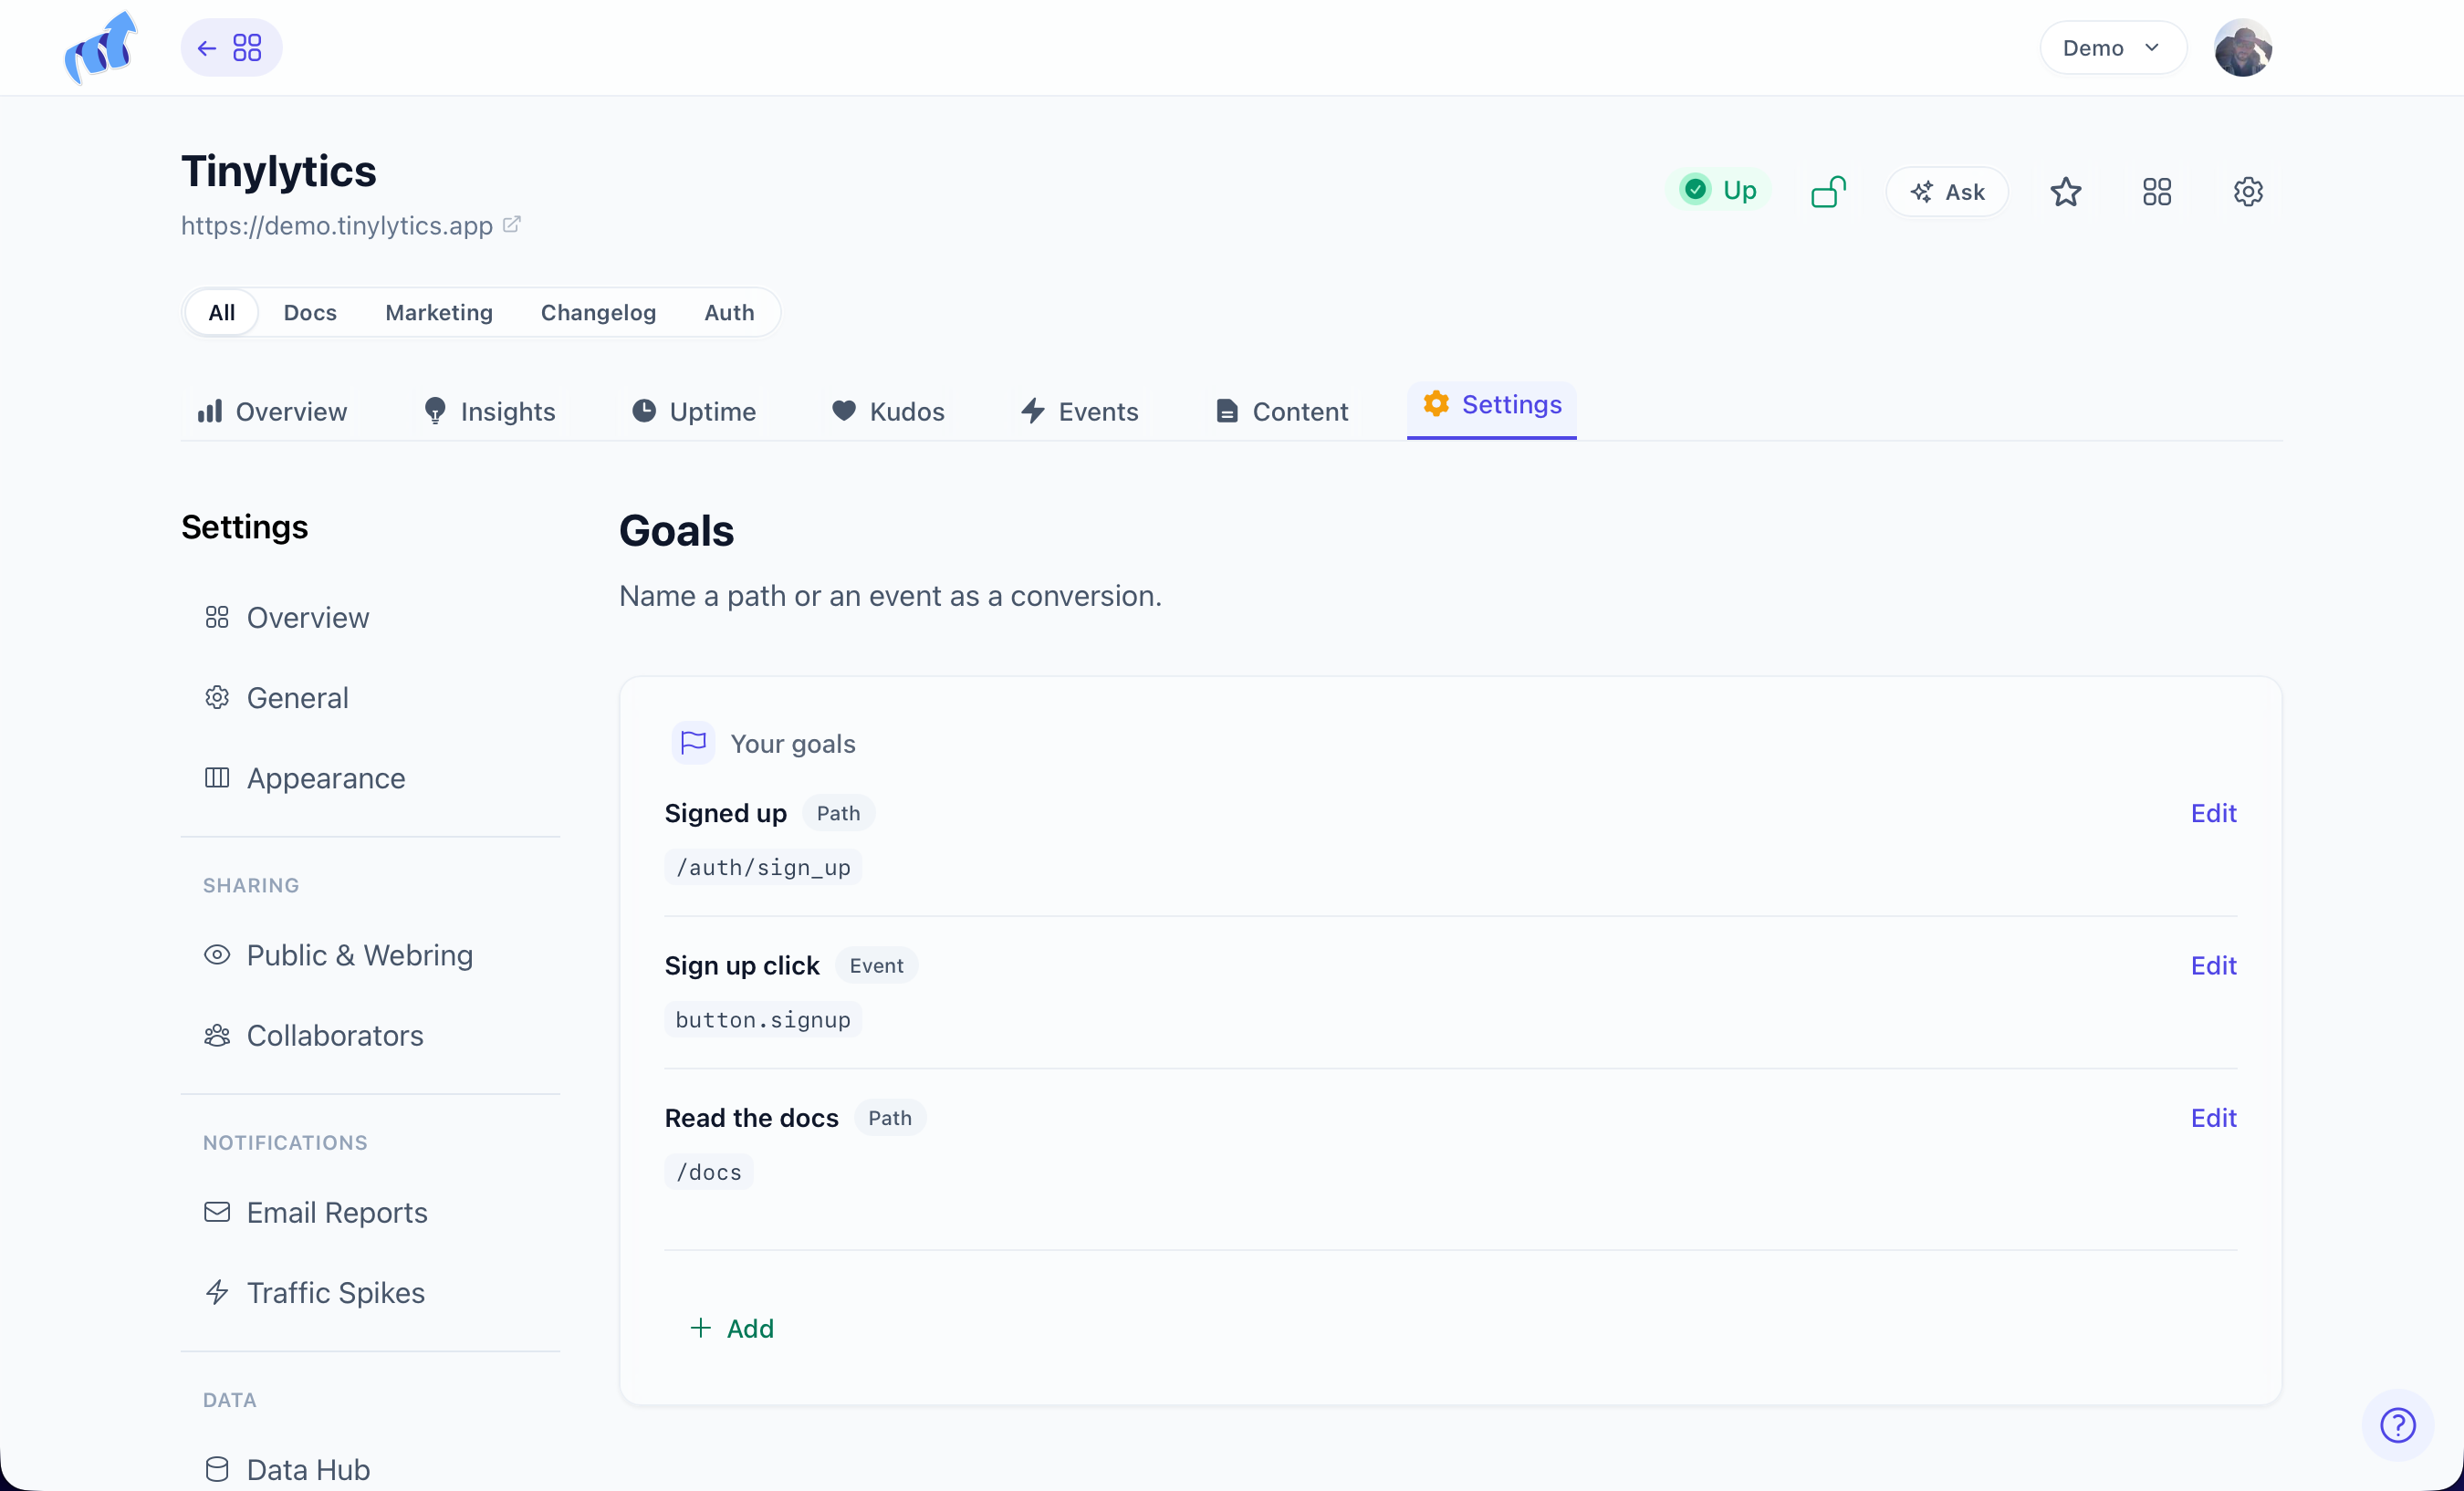
Task: Click the button.signup event value
Action: point(763,1019)
